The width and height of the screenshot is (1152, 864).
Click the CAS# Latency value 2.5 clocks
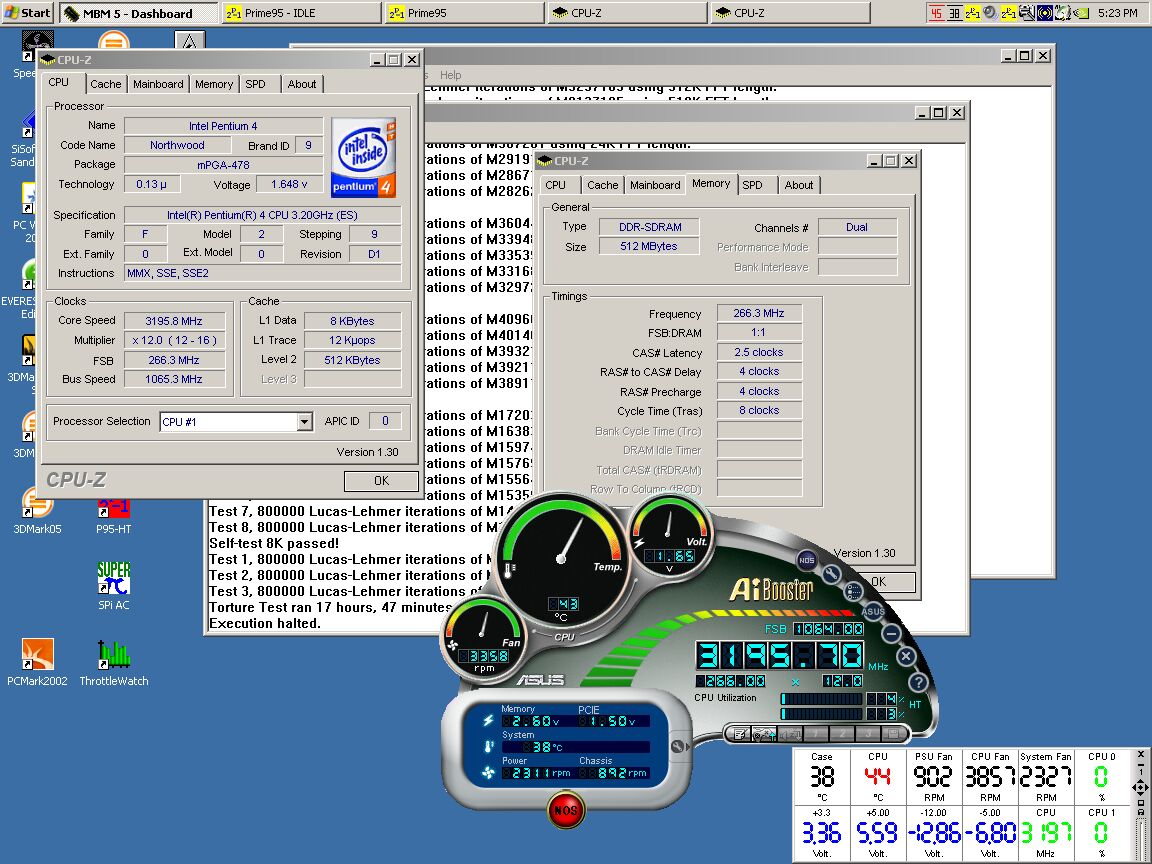click(x=759, y=353)
